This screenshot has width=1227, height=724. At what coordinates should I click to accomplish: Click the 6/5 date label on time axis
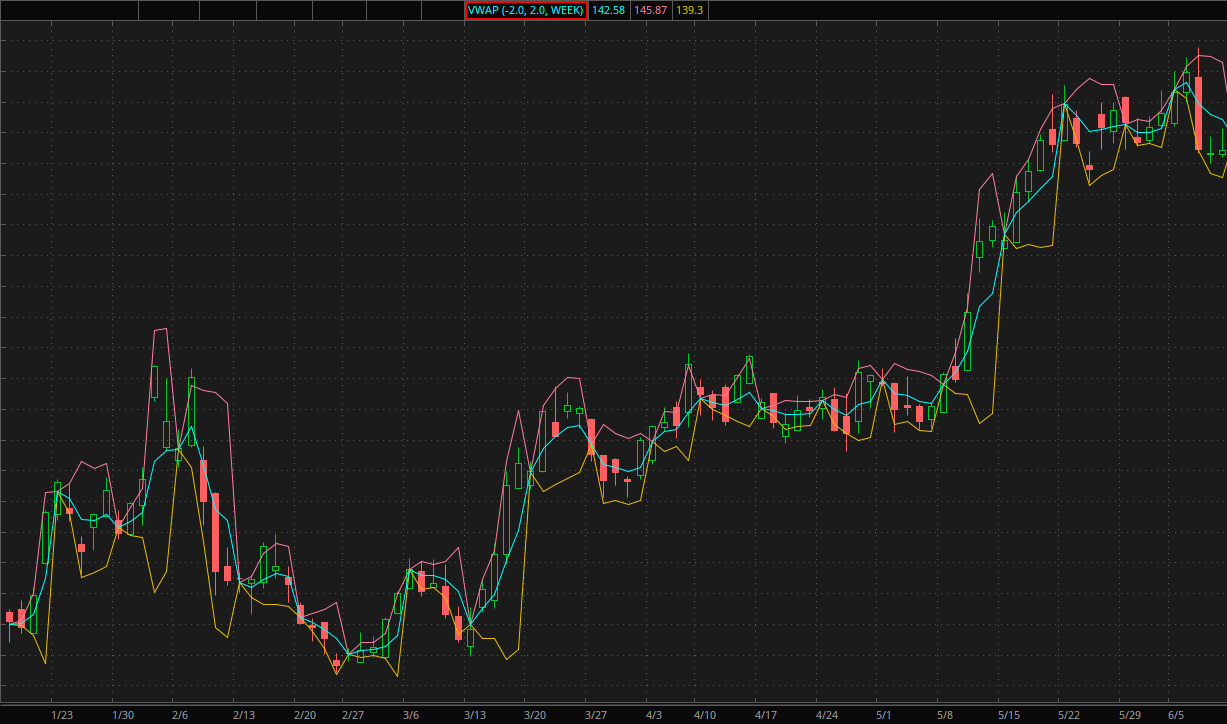pos(1176,715)
